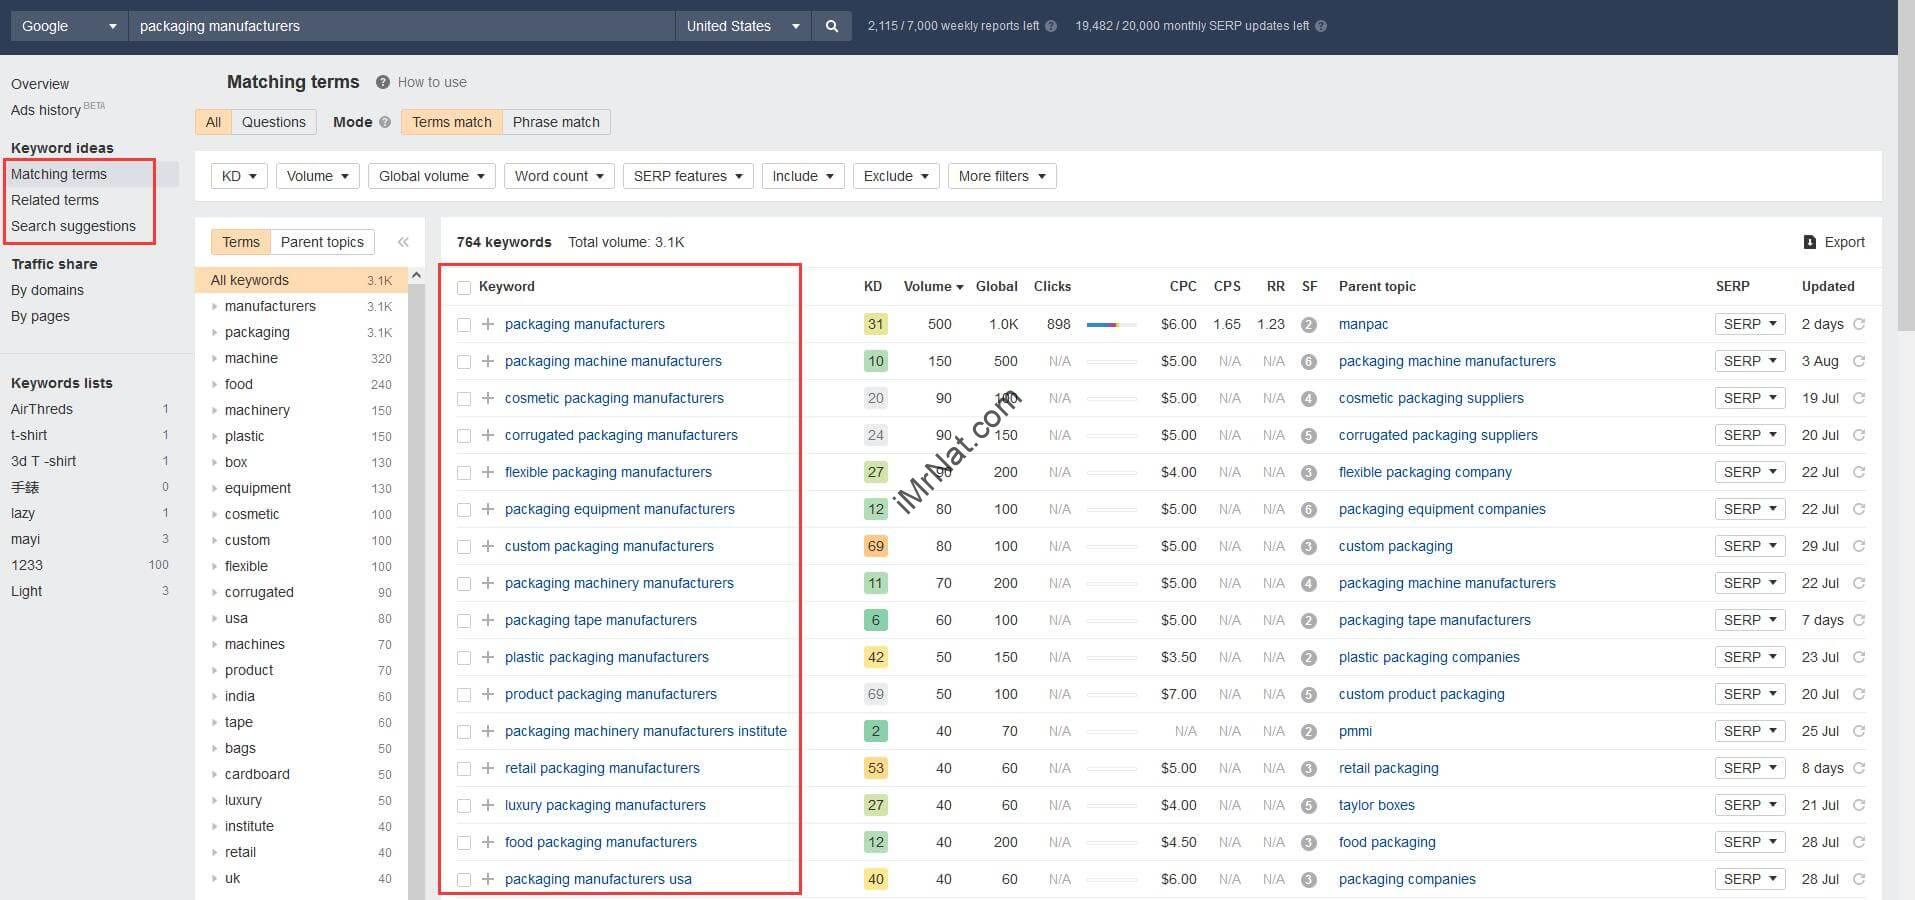
Task: Add packaging manufacturers to list with plus icon
Action: click(488, 324)
